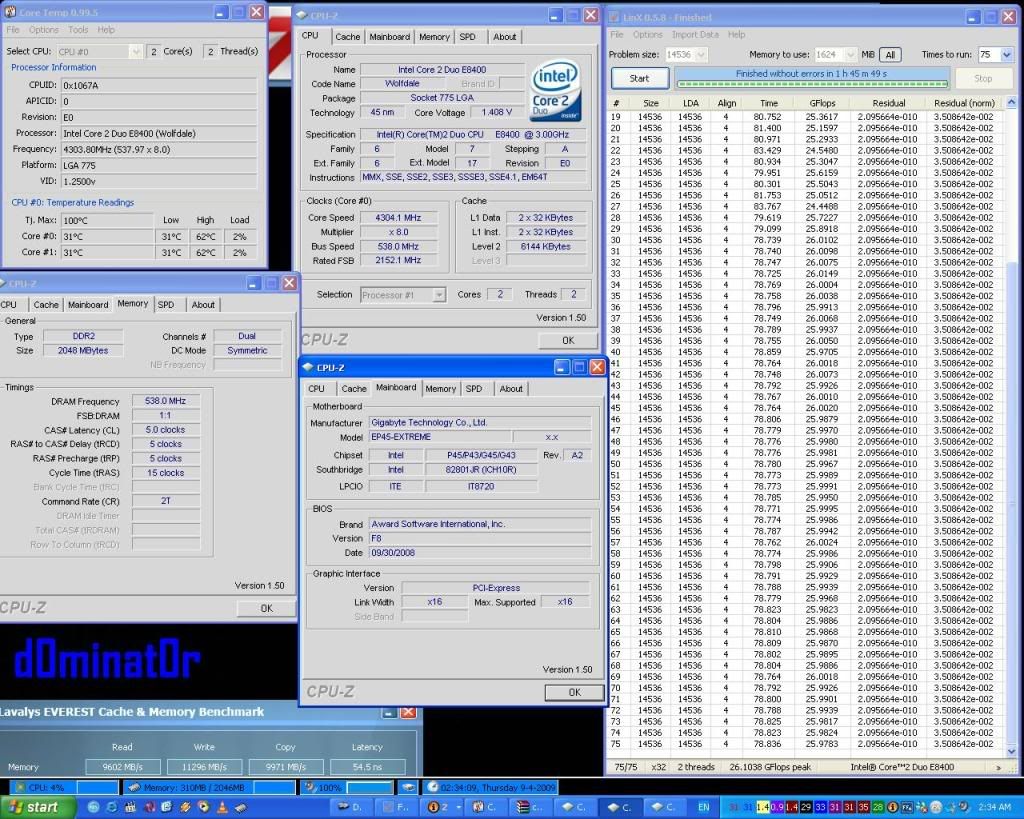Viewport: 1024px width, 819px height.
Task: Click the memory icon beside Memory: 310MB / 2046MB
Action: 134,788
